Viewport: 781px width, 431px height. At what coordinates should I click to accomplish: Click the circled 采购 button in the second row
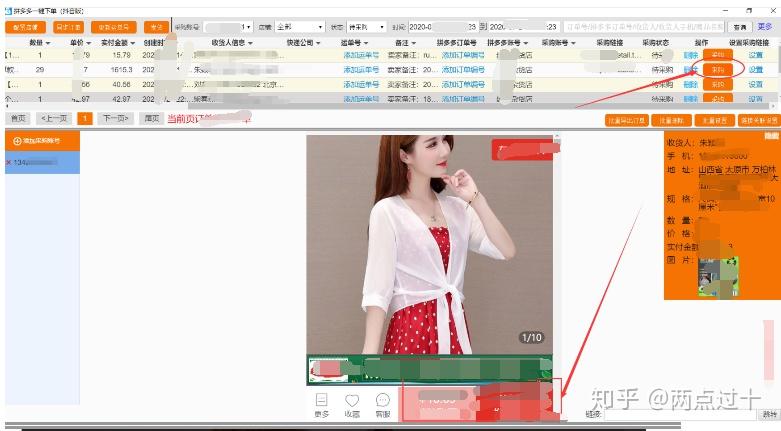click(718, 70)
